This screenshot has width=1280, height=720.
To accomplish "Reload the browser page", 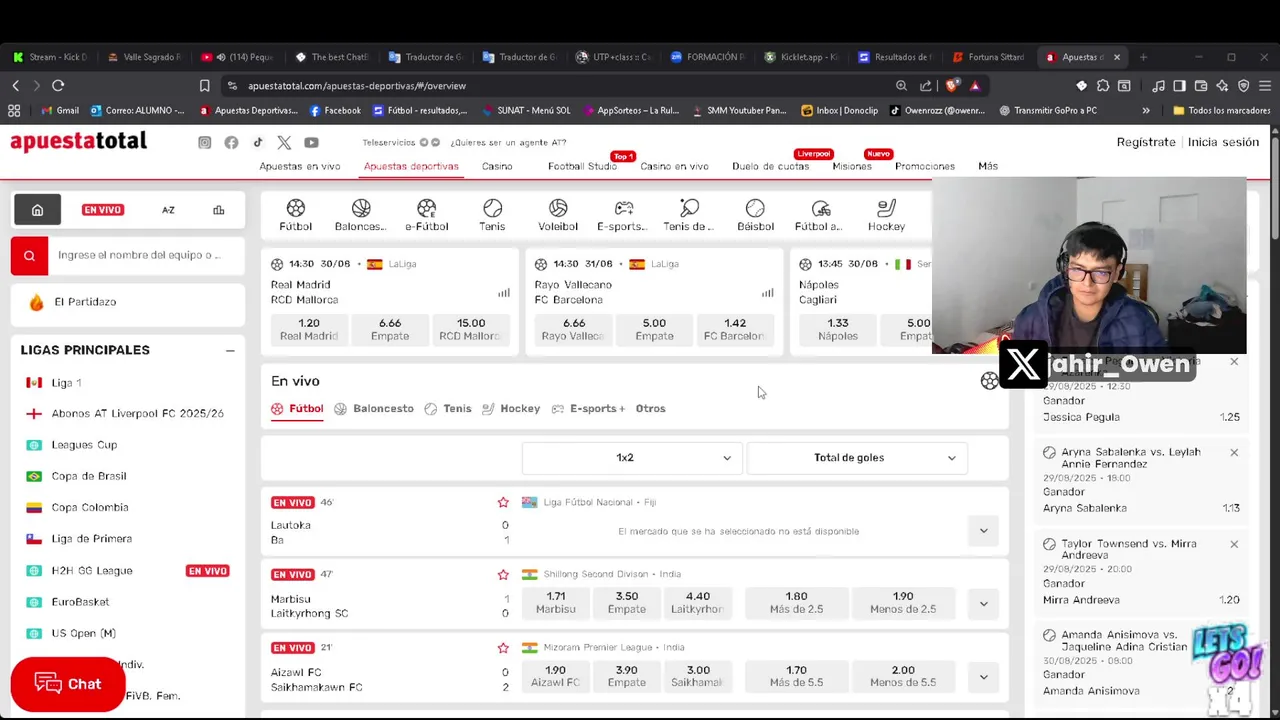I will [x=58, y=86].
